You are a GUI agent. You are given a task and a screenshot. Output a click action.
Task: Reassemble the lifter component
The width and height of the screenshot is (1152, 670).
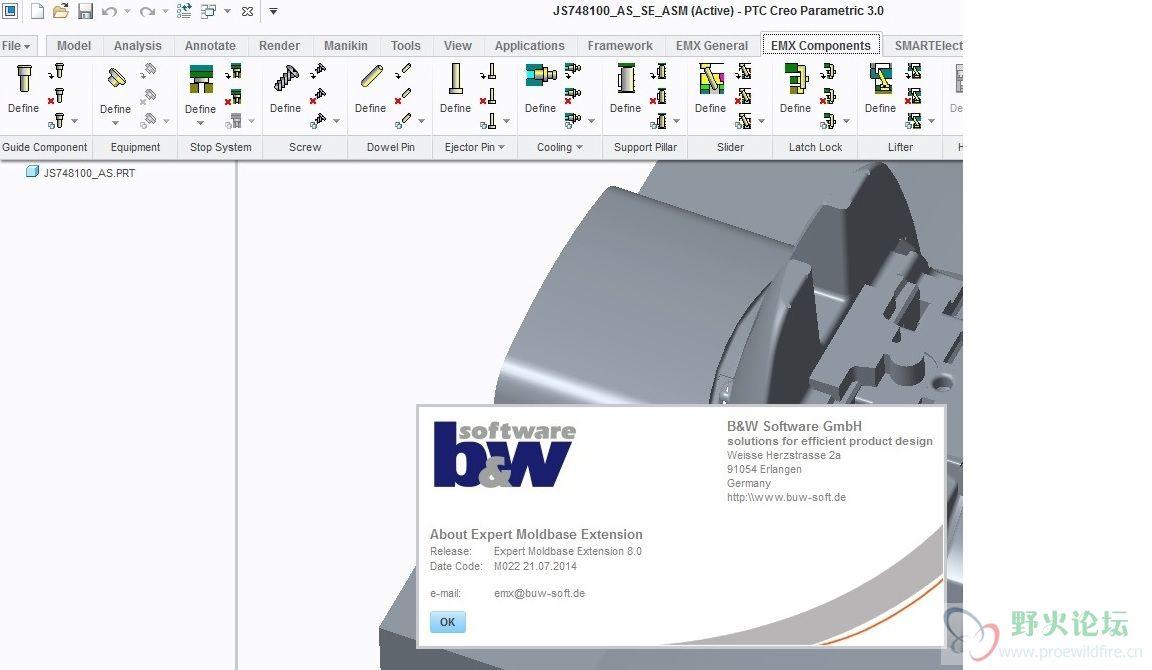[x=913, y=120]
